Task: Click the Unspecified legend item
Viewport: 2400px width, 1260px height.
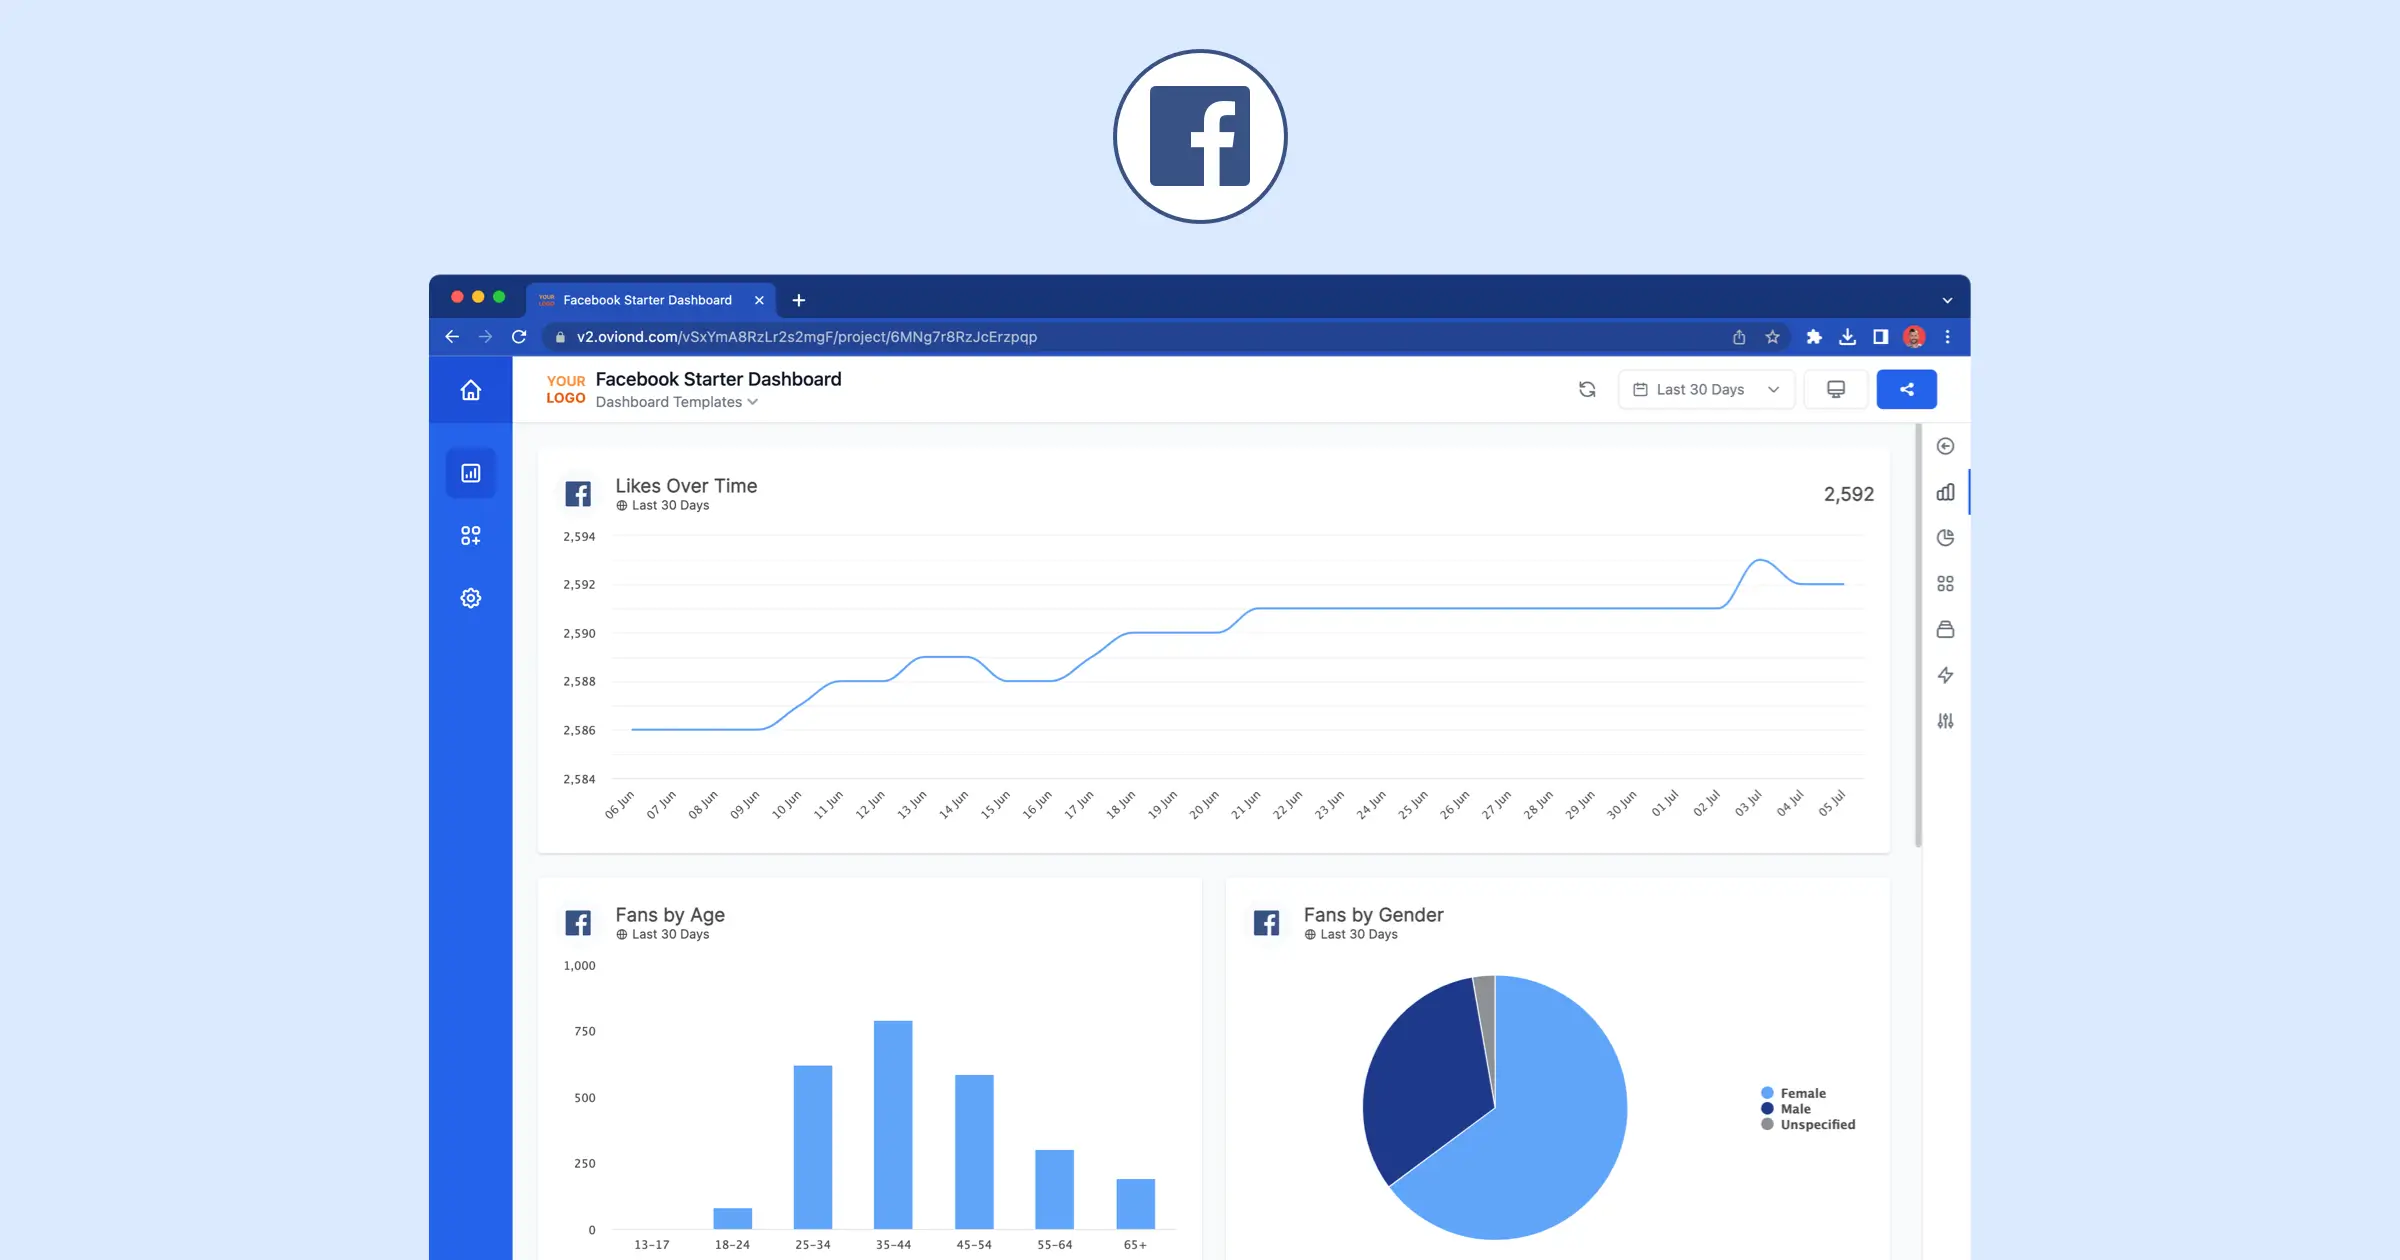Action: click(1808, 1124)
